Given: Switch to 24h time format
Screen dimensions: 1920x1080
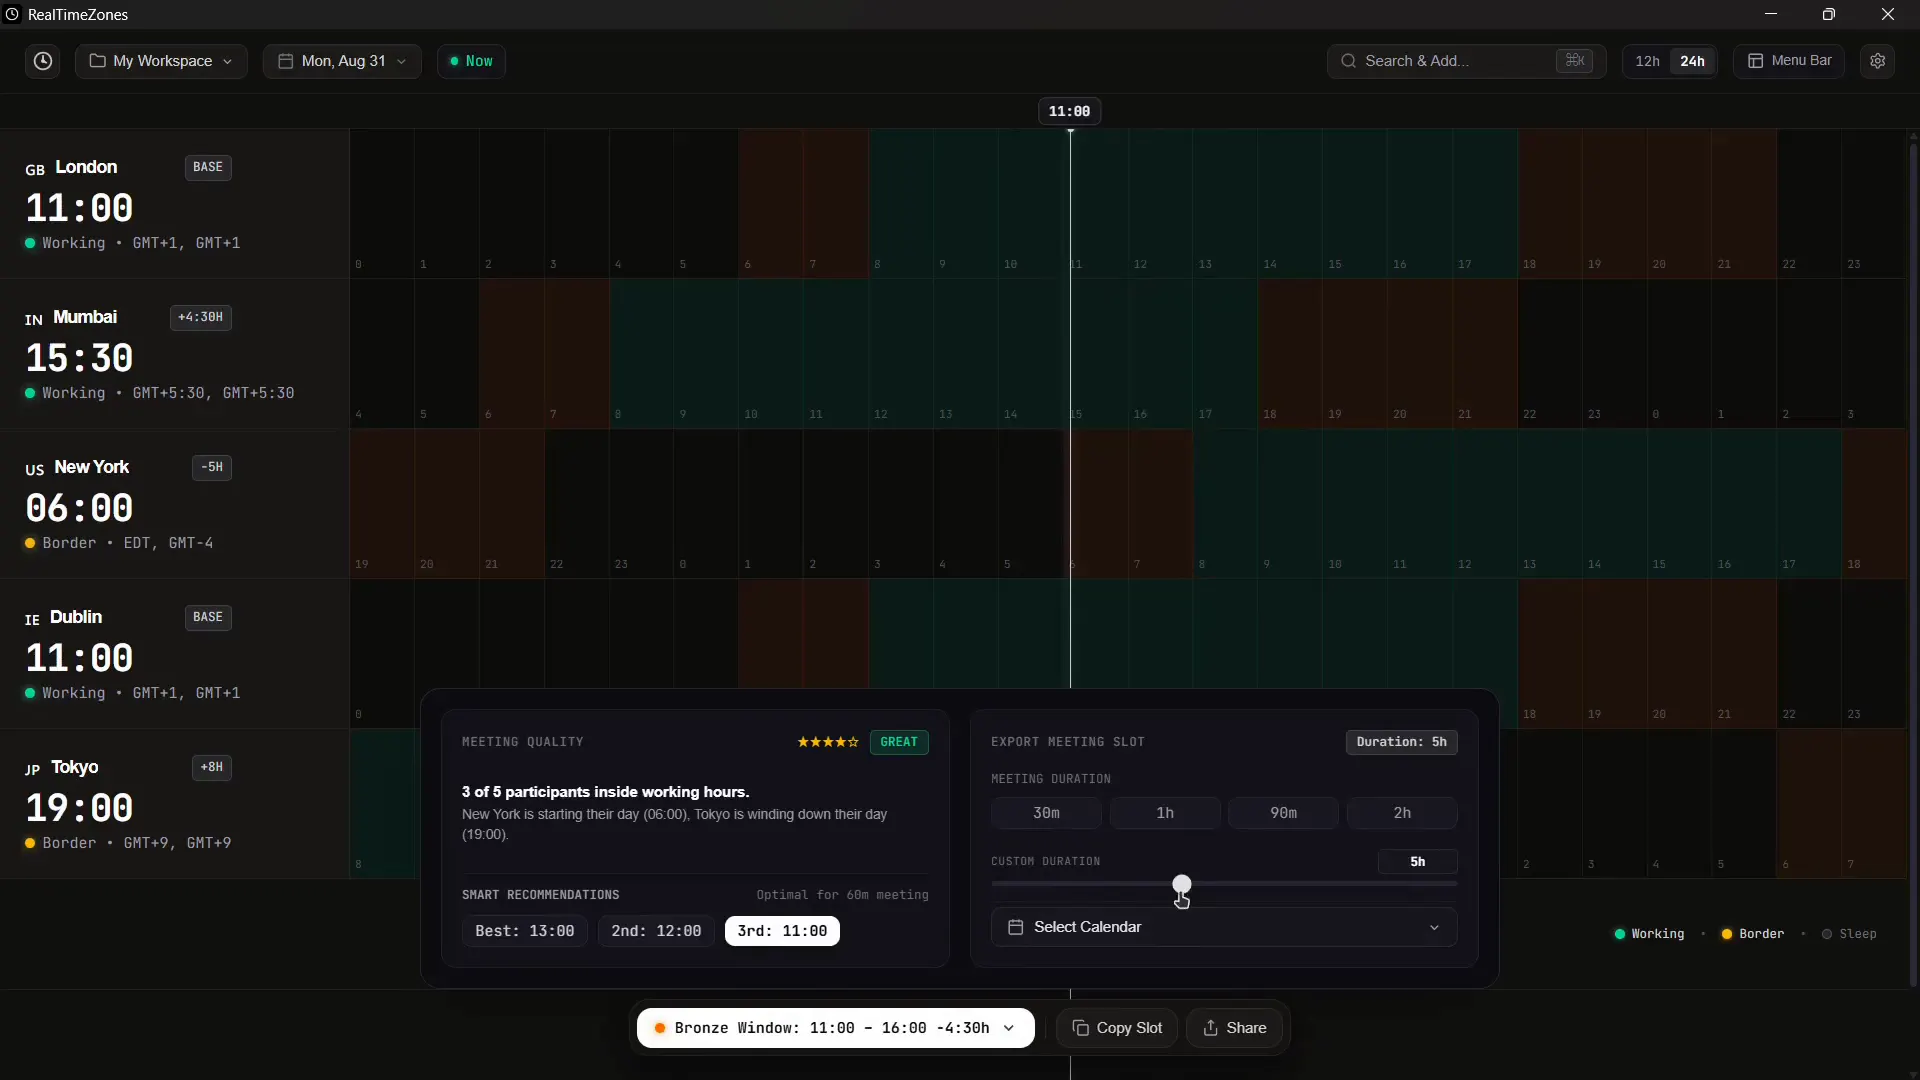Looking at the screenshot, I should [1692, 61].
